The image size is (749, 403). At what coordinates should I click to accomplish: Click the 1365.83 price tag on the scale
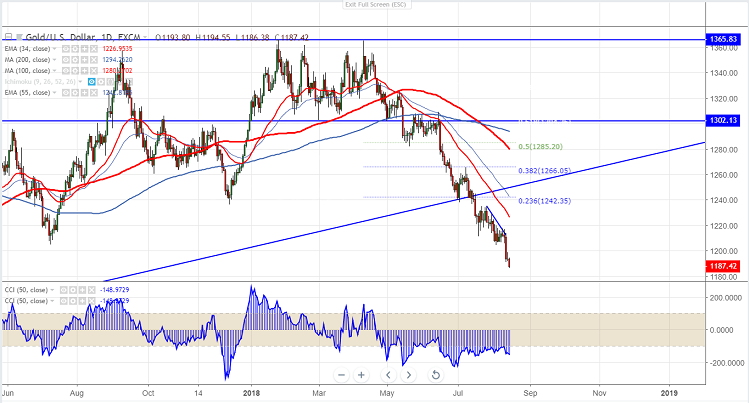tap(723, 40)
